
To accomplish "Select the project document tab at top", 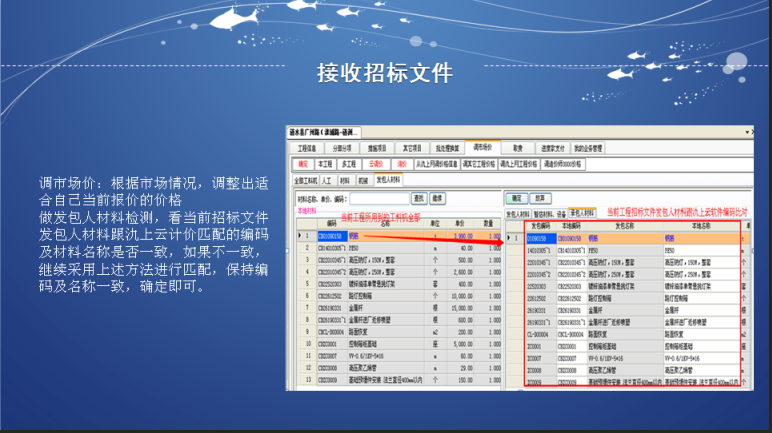I will click(324, 133).
